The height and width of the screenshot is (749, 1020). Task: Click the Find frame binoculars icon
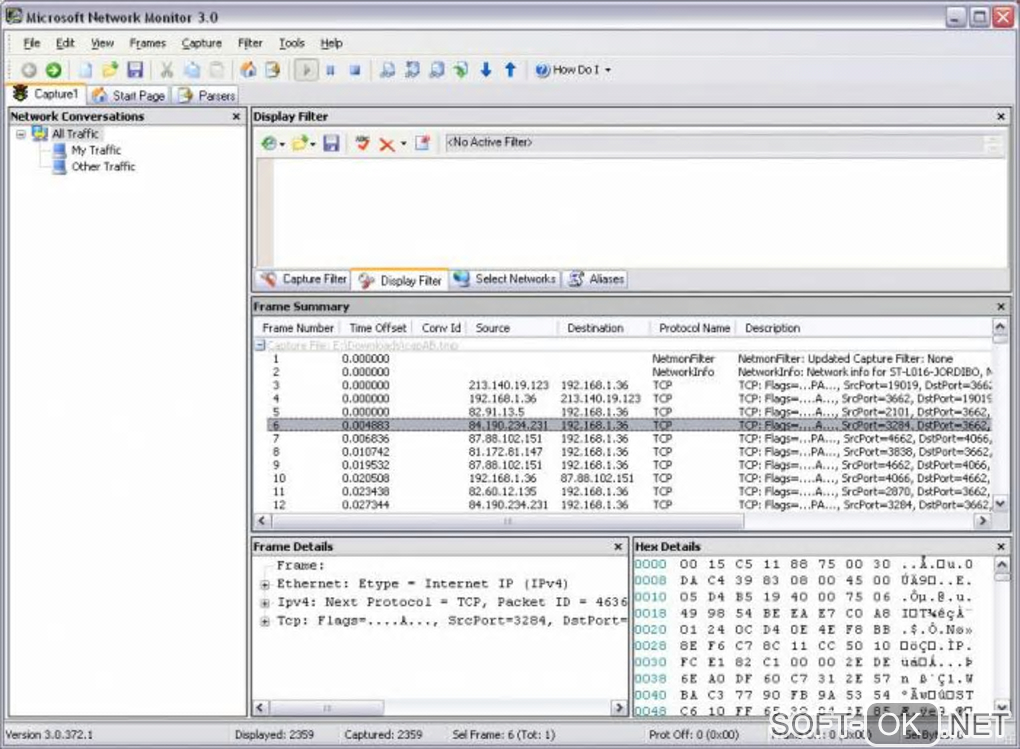tap(387, 70)
